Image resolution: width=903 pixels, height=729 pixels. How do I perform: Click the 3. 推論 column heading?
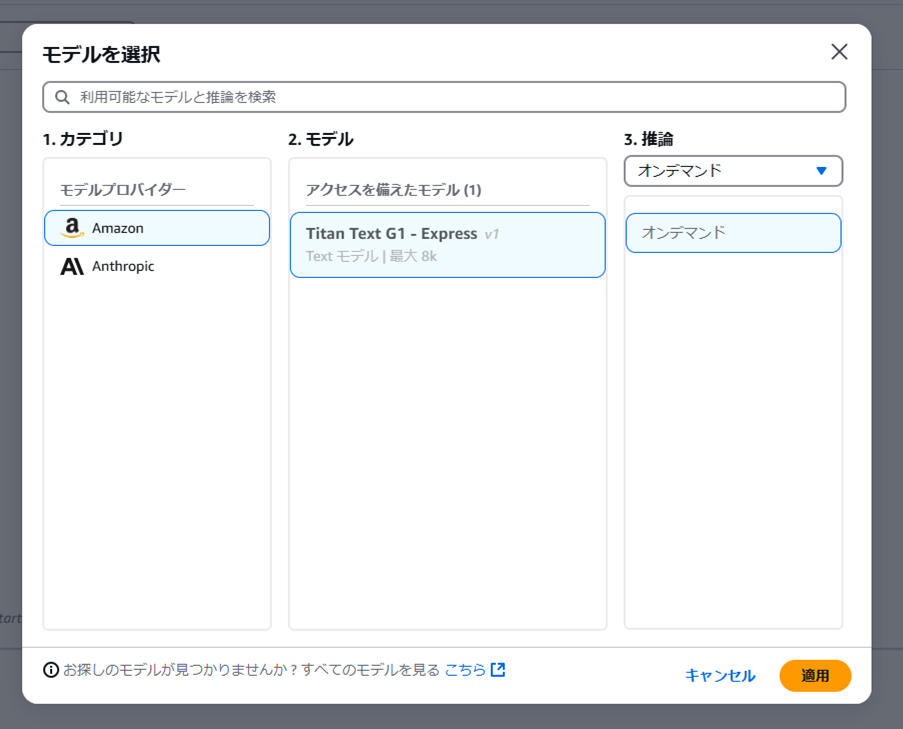tap(648, 139)
